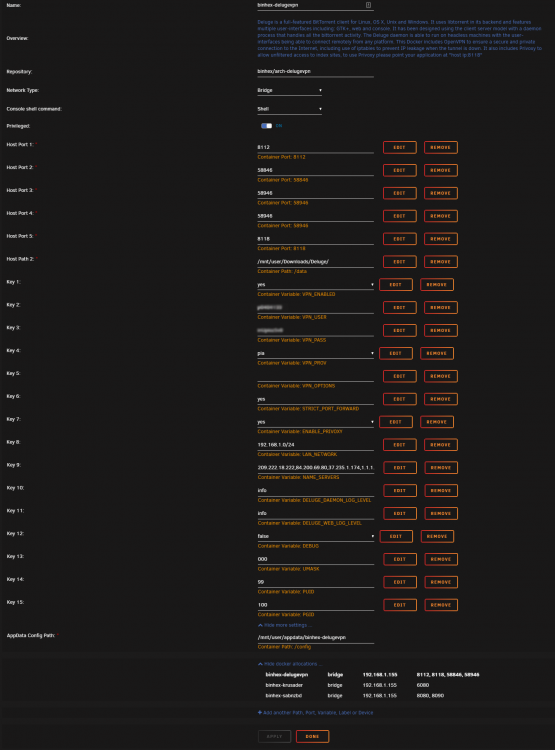
Task: Collapse the Hide docker allocations expander
Action: pyautogui.click(x=290, y=664)
